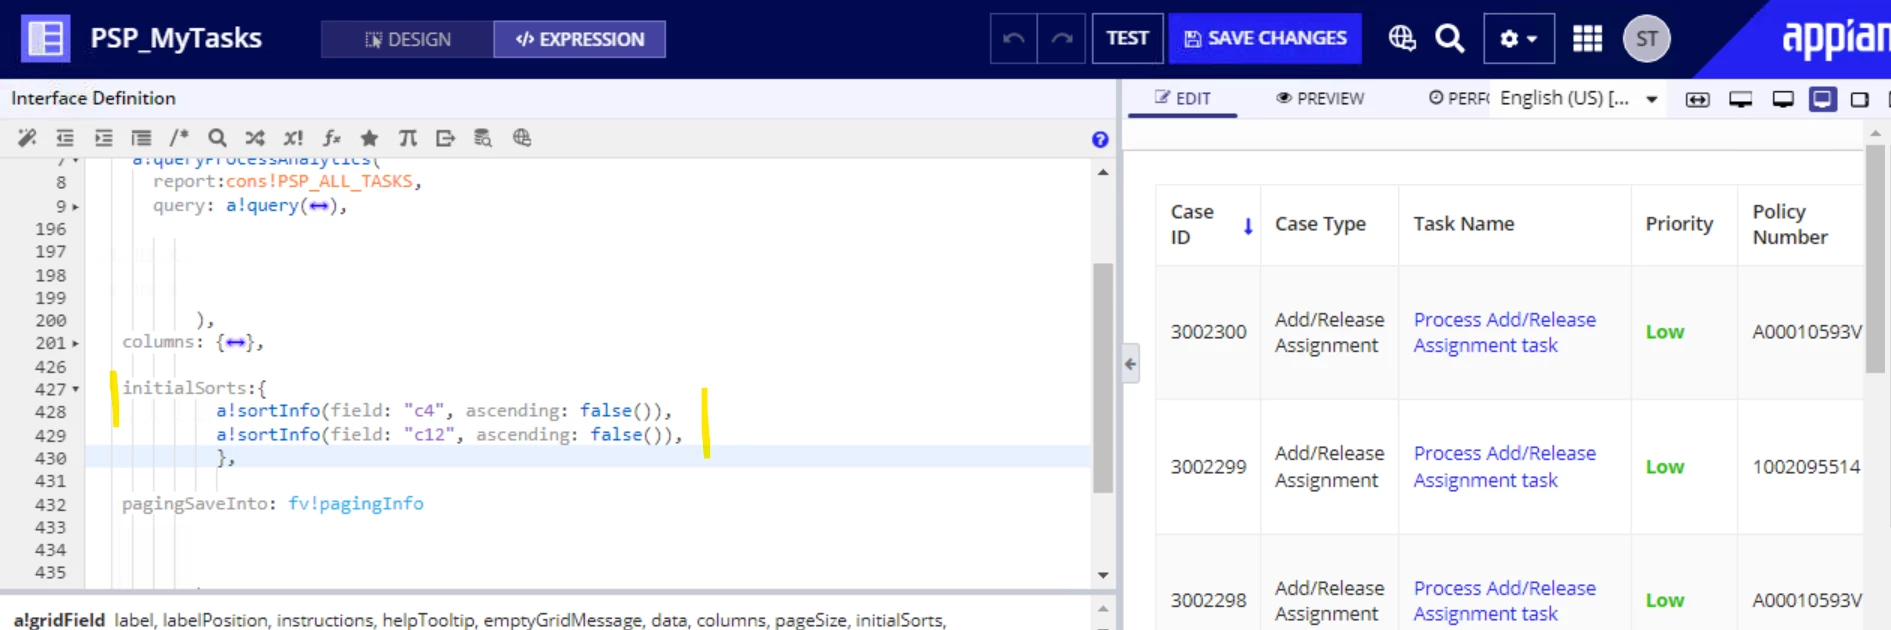This screenshot has width=1891, height=630.
Task: Open the ST user avatar menu
Action: coord(1647,39)
